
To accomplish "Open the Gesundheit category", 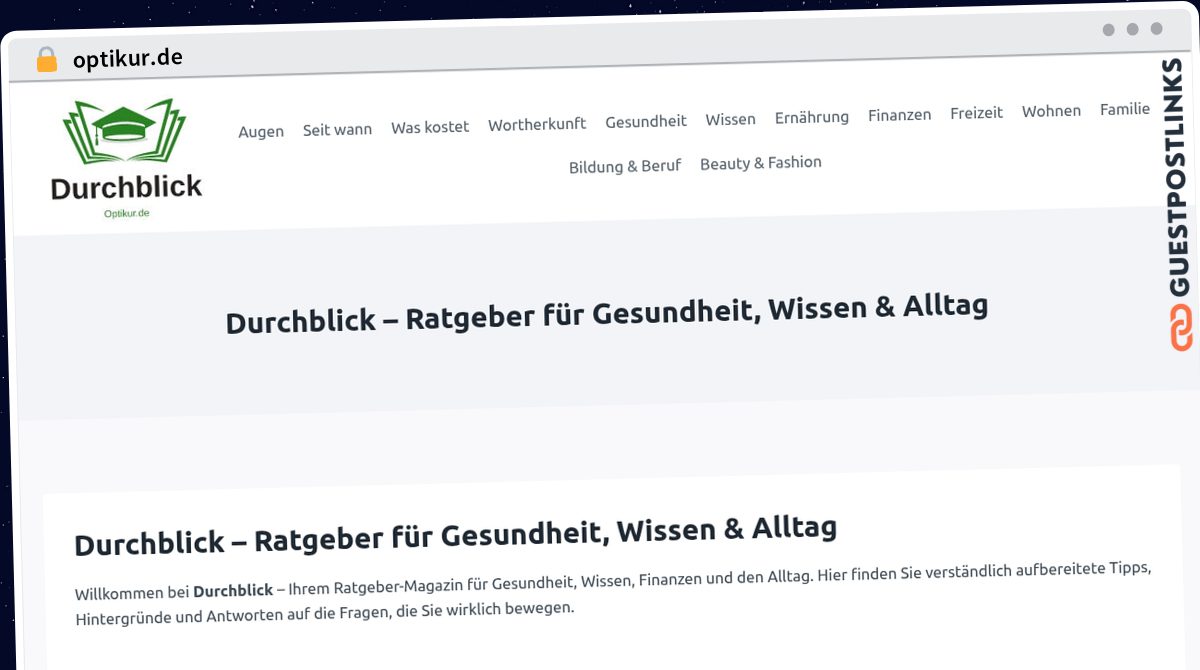I will (646, 121).
